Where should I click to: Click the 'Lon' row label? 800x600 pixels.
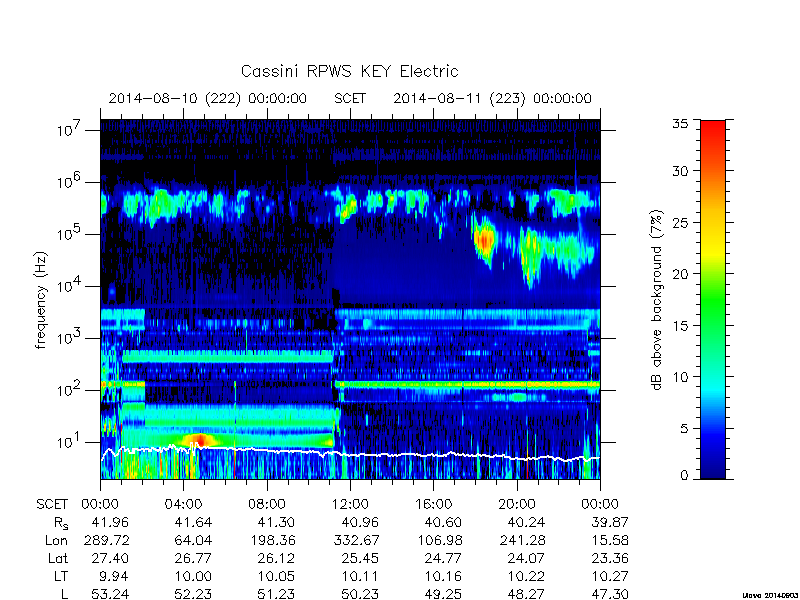(56, 540)
